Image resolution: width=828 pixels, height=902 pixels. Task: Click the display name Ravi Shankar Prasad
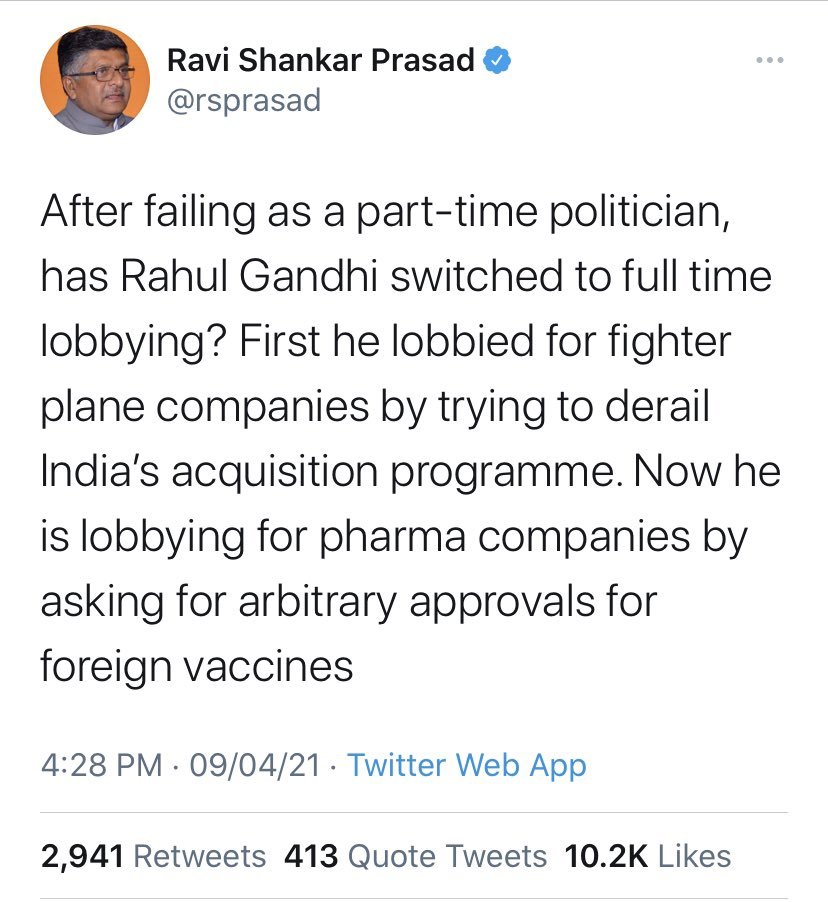click(x=320, y=61)
